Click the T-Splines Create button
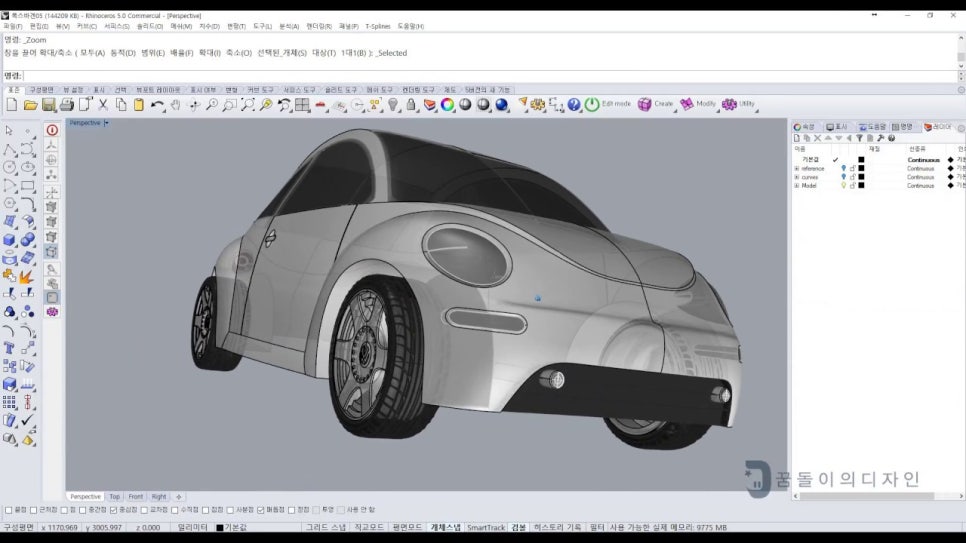966x543 pixels. tap(656, 104)
